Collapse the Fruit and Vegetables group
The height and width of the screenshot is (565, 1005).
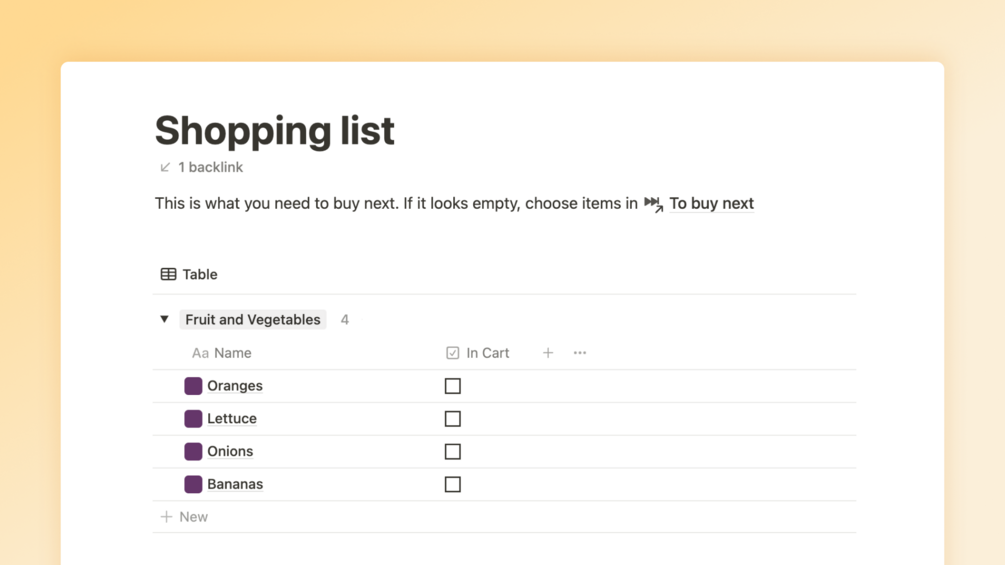pyautogui.click(x=164, y=320)
